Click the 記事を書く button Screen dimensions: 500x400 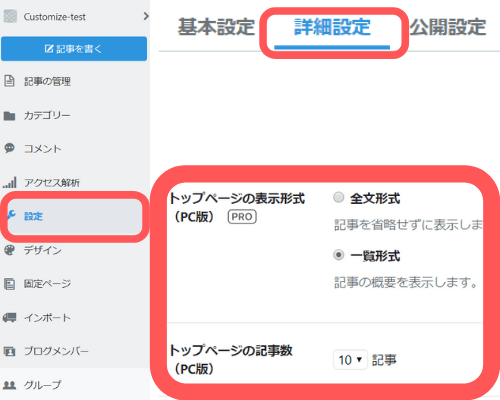pyautogui.click(x=74, y=49)
